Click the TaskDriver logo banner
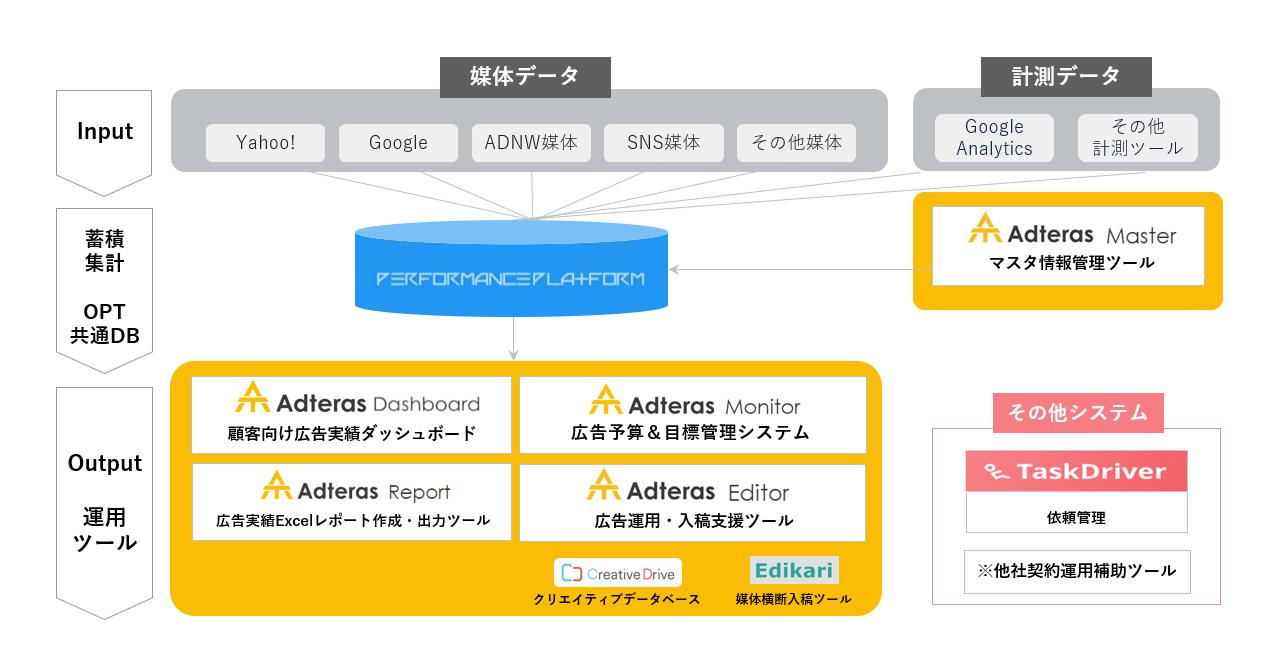The width and height of the screenshot is (1275, 660). coord(1076,471)
